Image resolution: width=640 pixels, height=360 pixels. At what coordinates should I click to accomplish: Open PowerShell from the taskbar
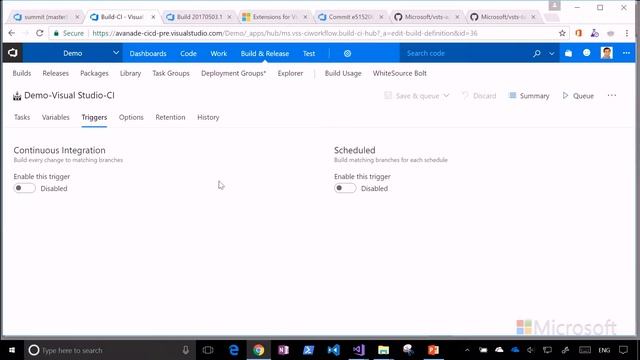[309, 350]
